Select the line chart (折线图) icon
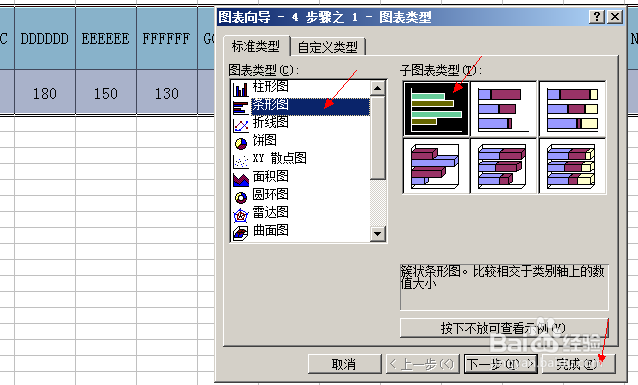Screen dimensions: 638x385 click(240, 125)
